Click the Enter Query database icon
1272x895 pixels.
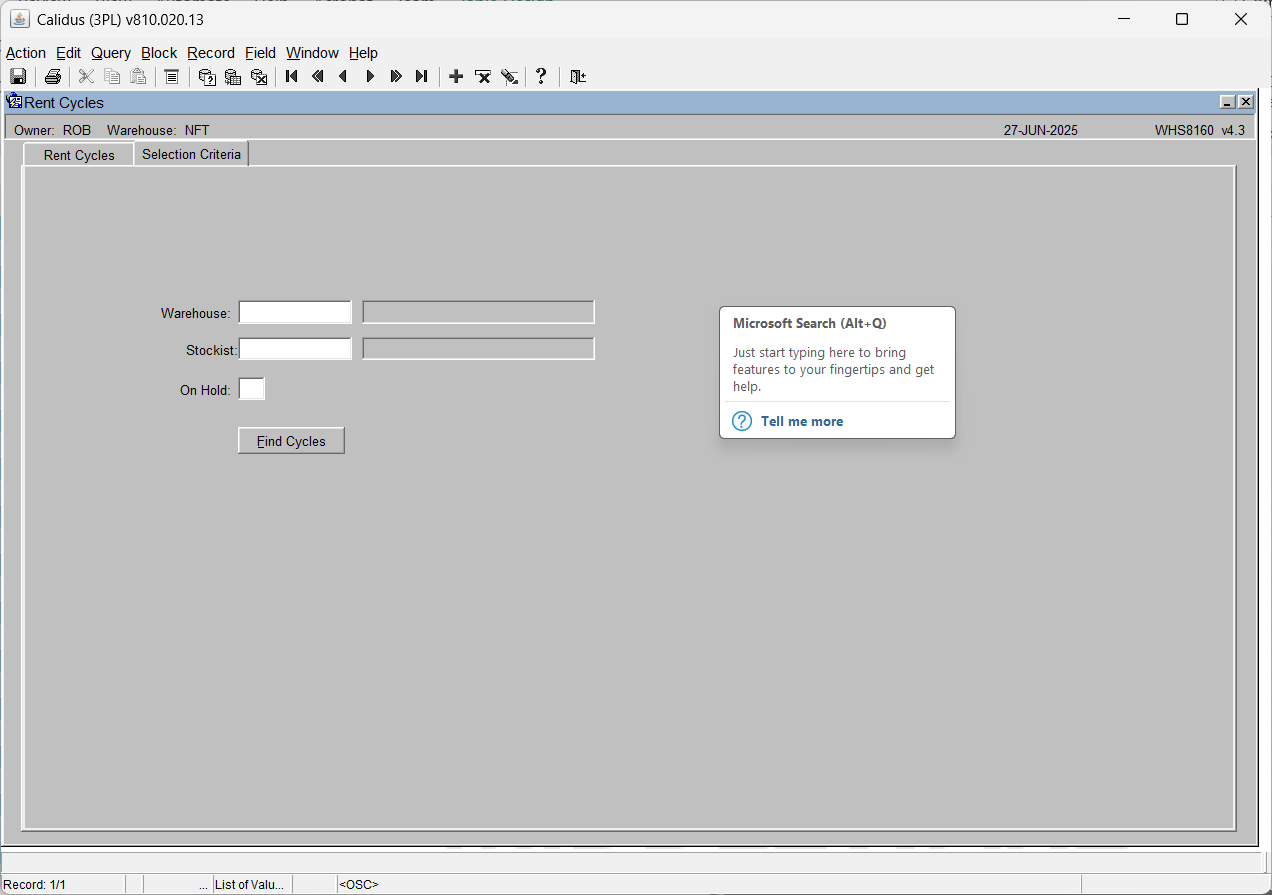(207, 76)
